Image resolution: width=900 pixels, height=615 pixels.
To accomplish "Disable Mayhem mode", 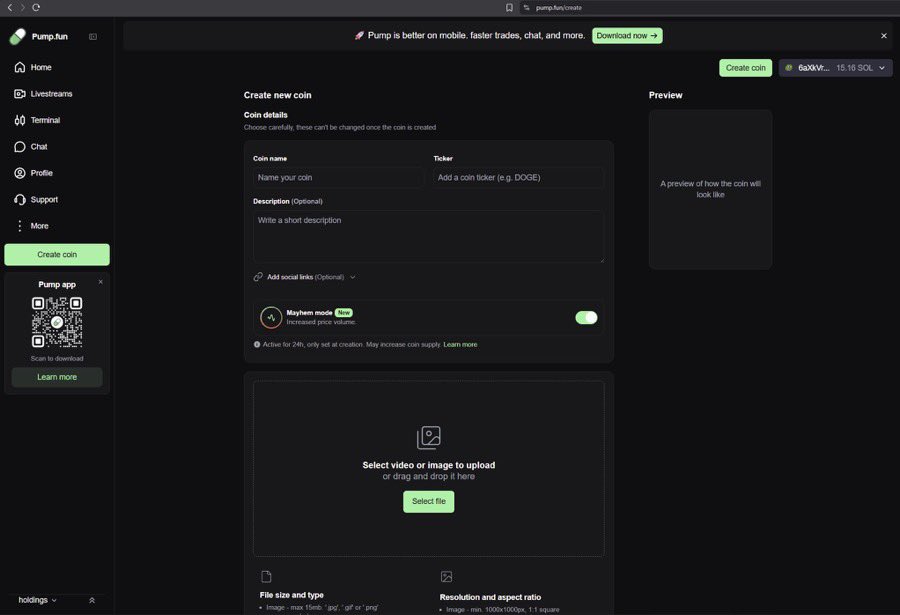I will click(x=586, y=317).
